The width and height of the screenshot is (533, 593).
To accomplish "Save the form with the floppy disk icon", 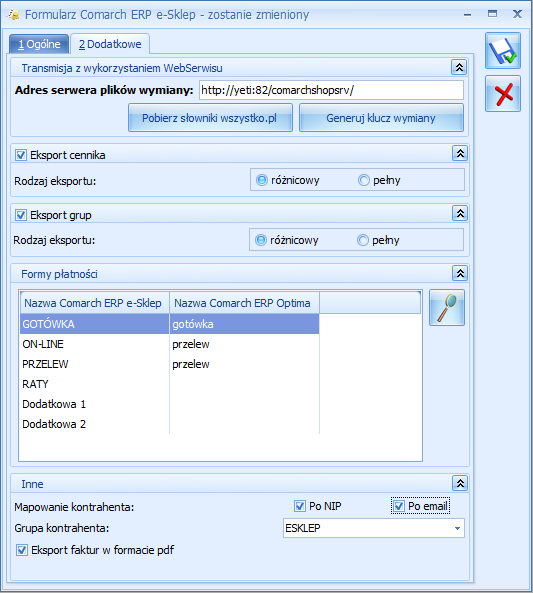I will 503,51.
